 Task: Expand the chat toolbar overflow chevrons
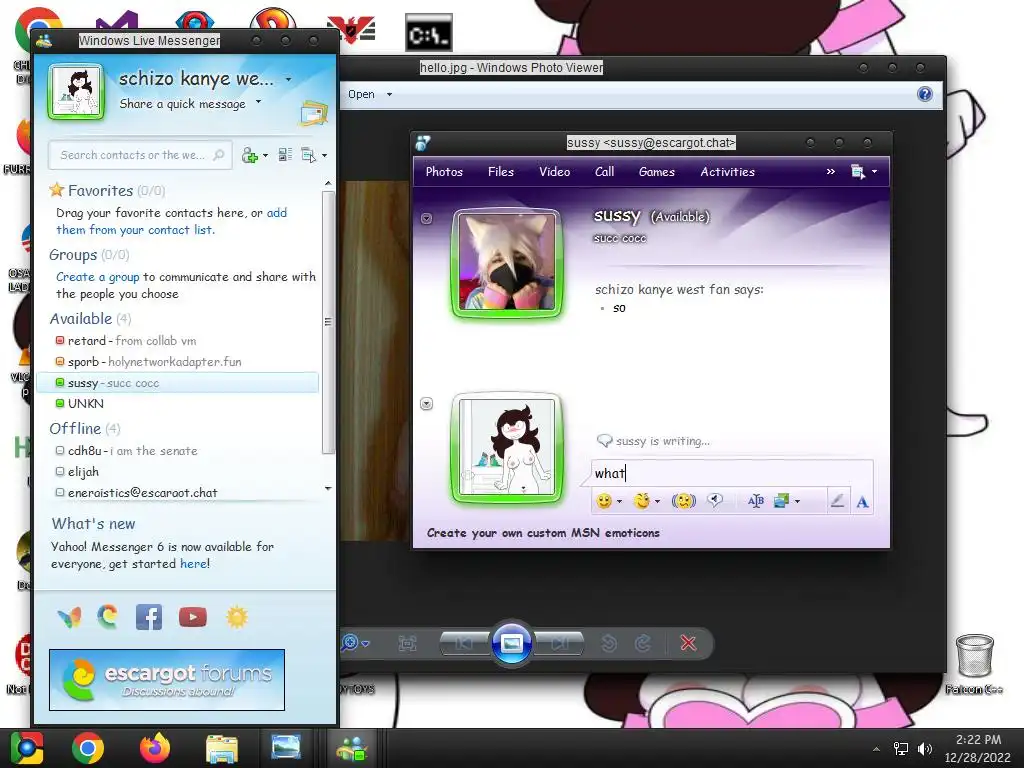tap(831, 172)
